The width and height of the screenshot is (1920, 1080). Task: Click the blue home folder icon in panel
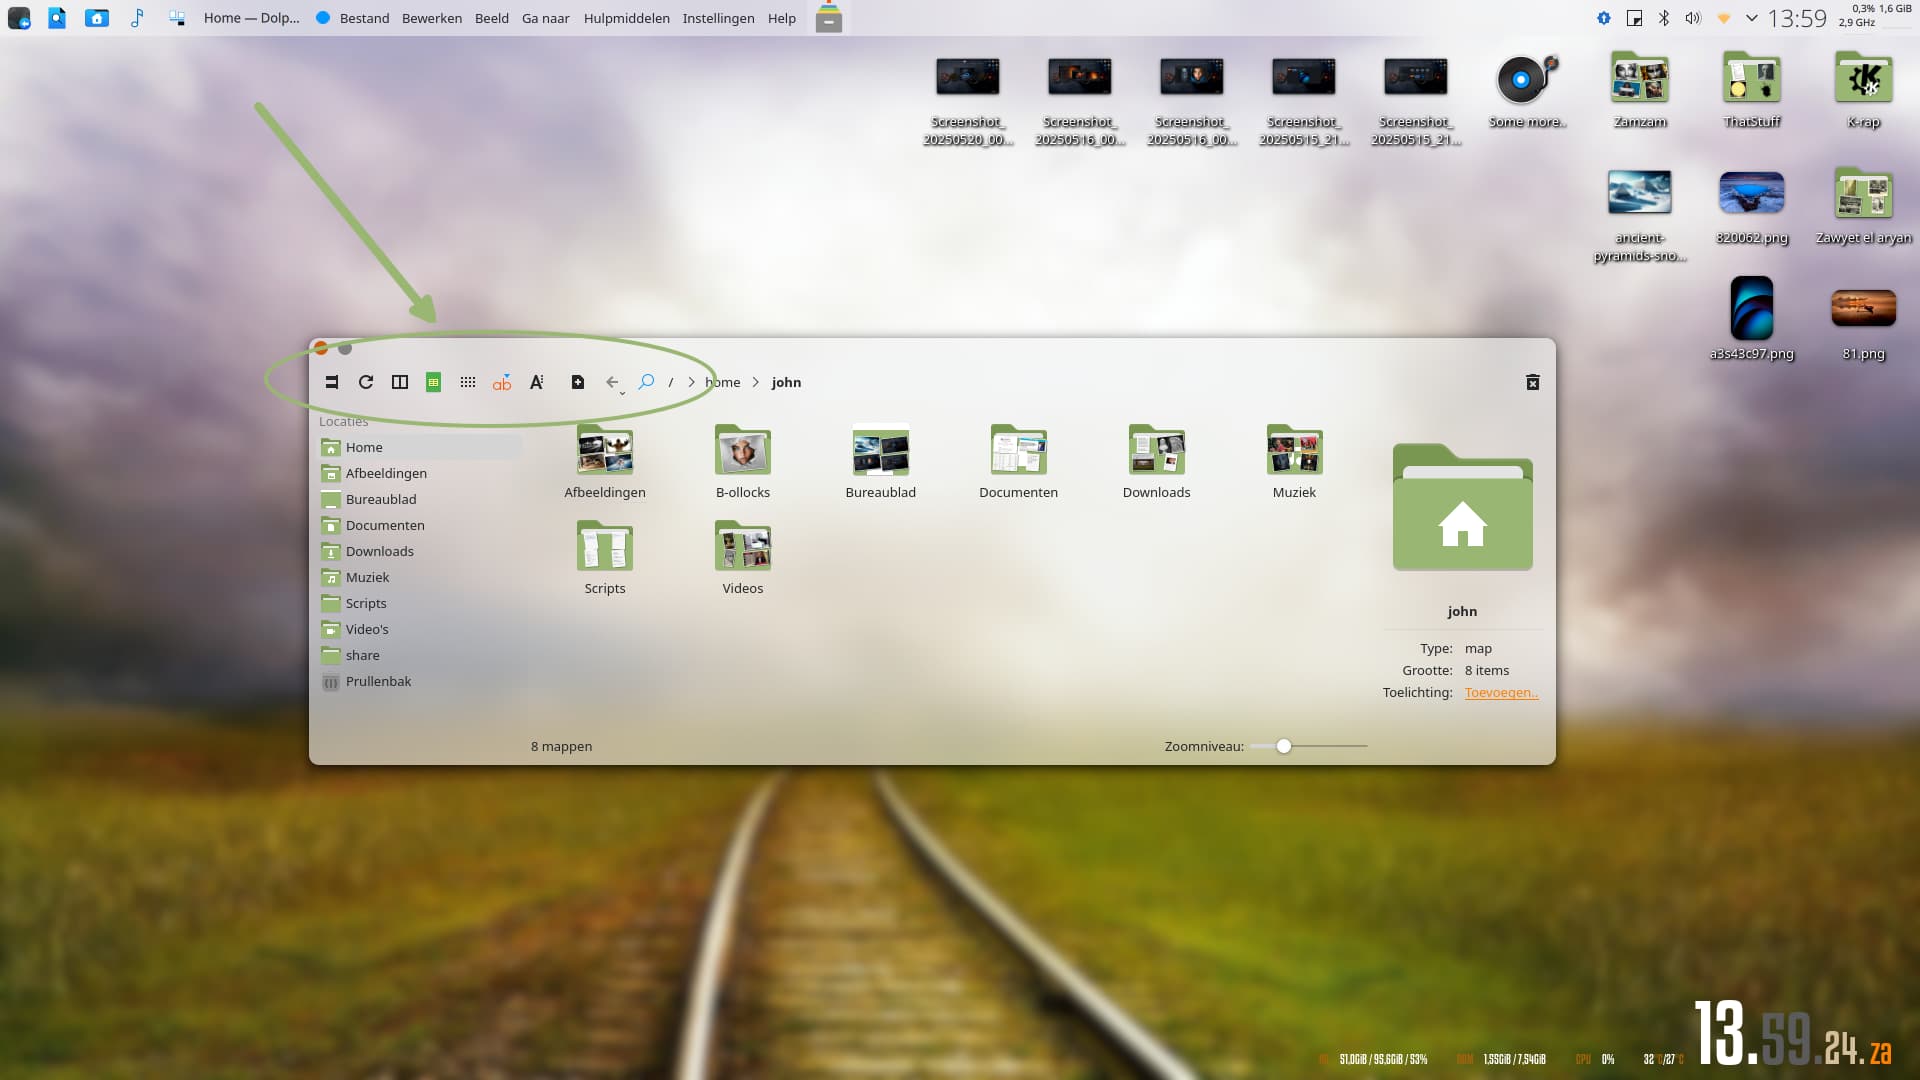pyautogui.click(x=97, y=18)
